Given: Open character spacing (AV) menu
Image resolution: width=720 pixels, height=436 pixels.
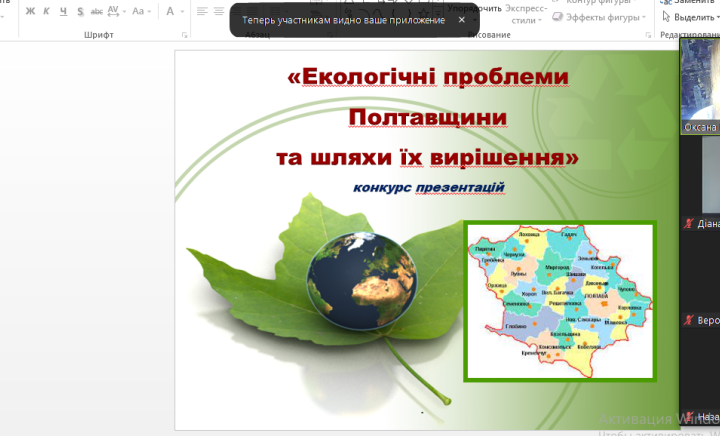Looking at the screenshot, I should [x=116, y=11].
